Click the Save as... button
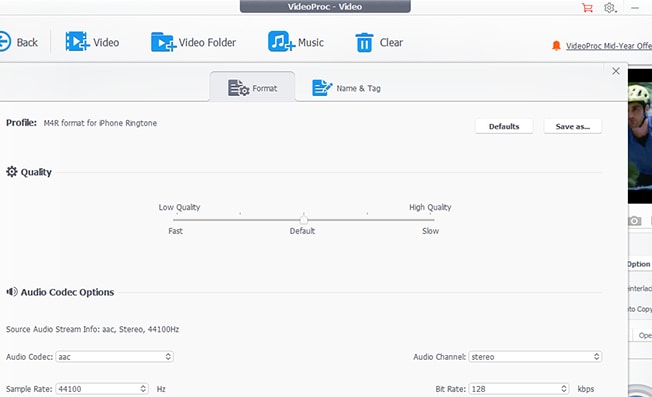The height and width of the screenshot is (397, 652). click(573, 126)
